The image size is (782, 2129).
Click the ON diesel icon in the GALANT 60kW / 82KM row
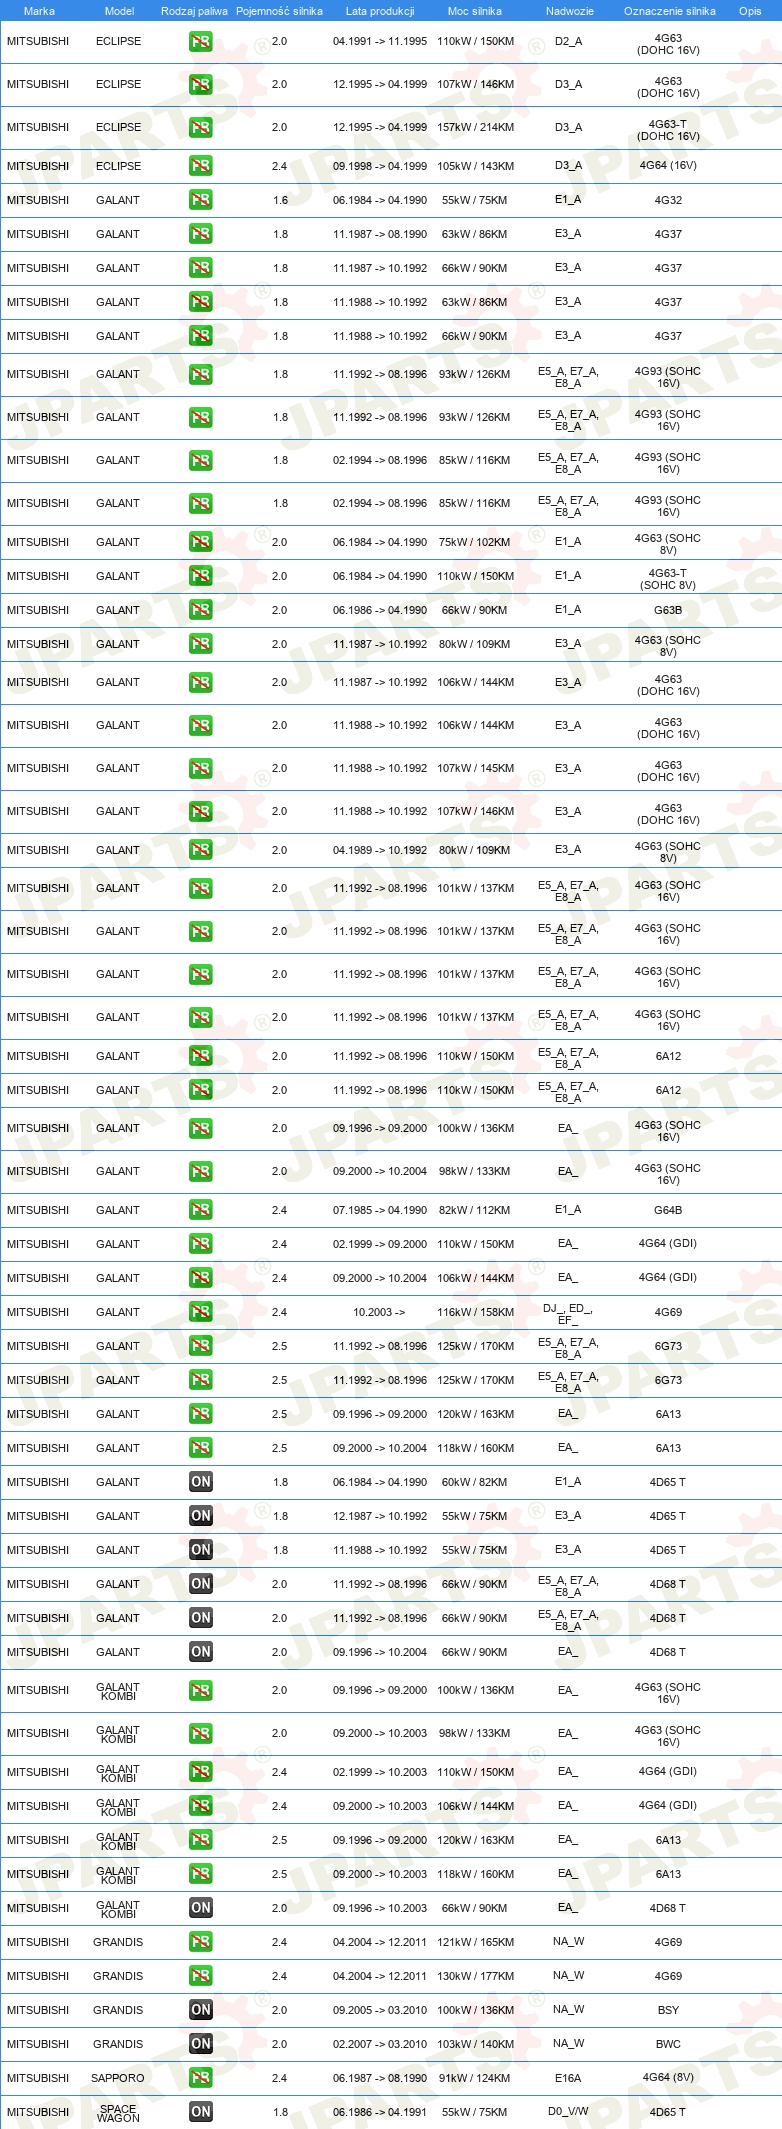[x=200, y=1482]
